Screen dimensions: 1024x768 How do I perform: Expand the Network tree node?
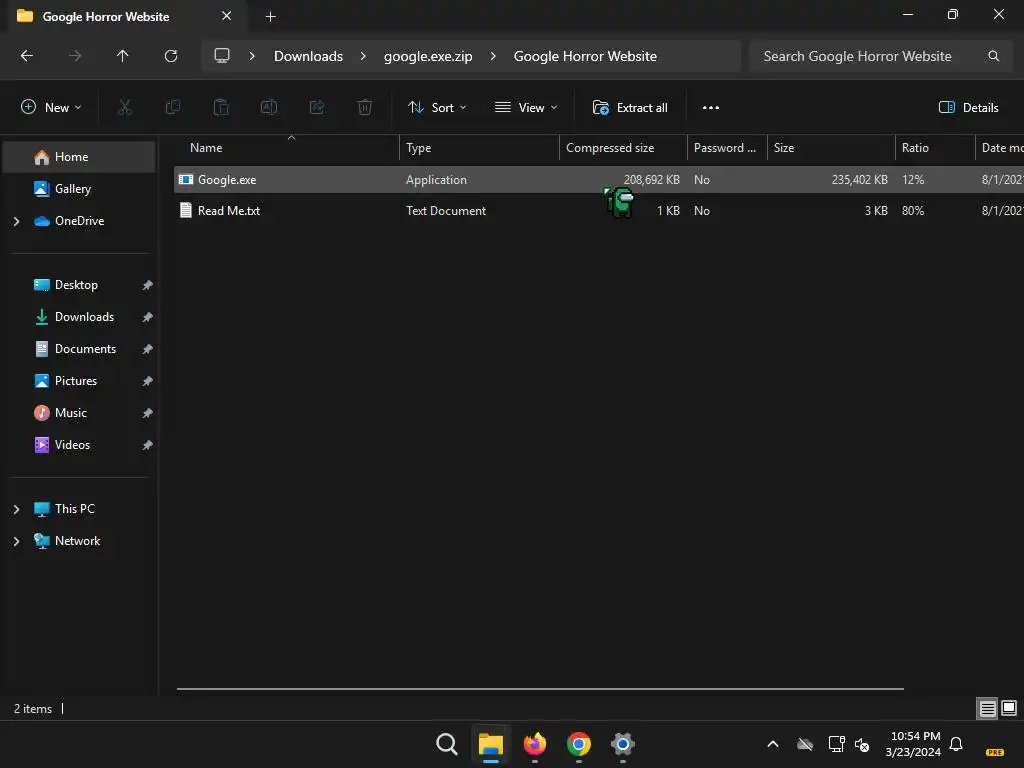16,541
